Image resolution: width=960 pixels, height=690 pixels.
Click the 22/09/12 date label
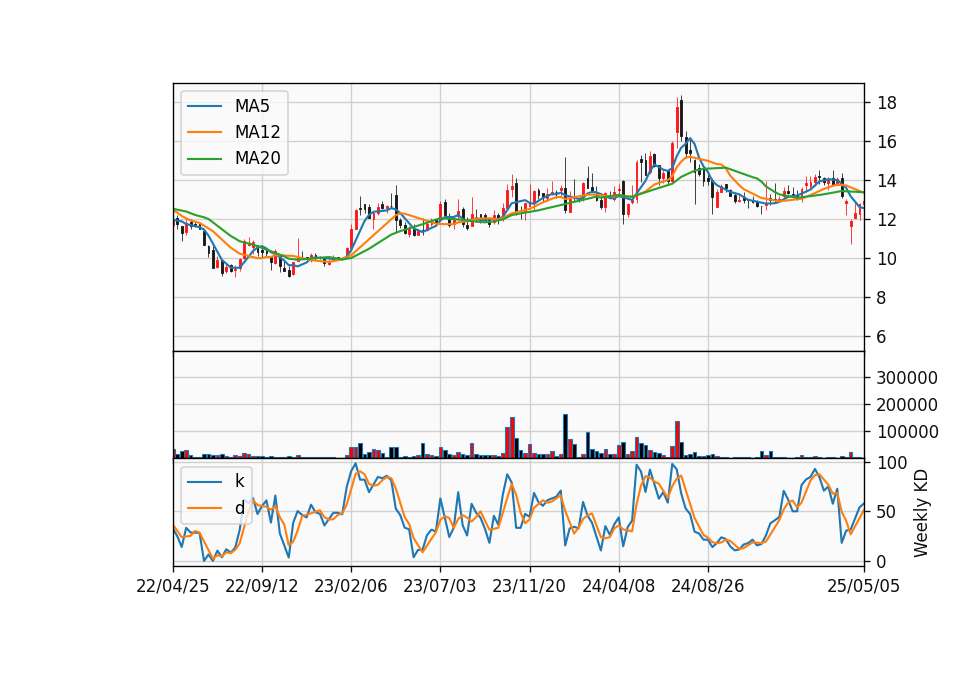point(262,586)
